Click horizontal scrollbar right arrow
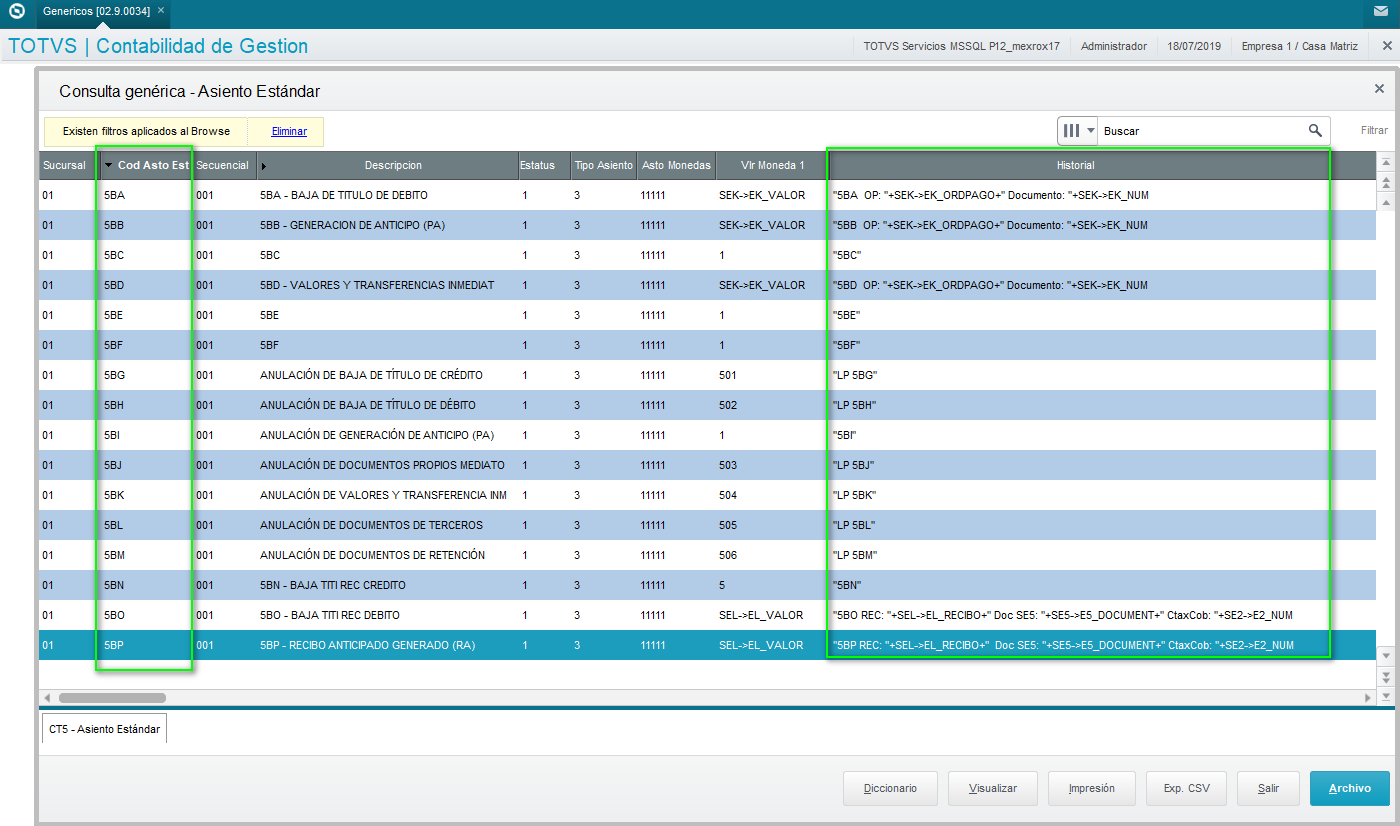The height and width of the screenshot is (826, 1400). pos(1369,697)
